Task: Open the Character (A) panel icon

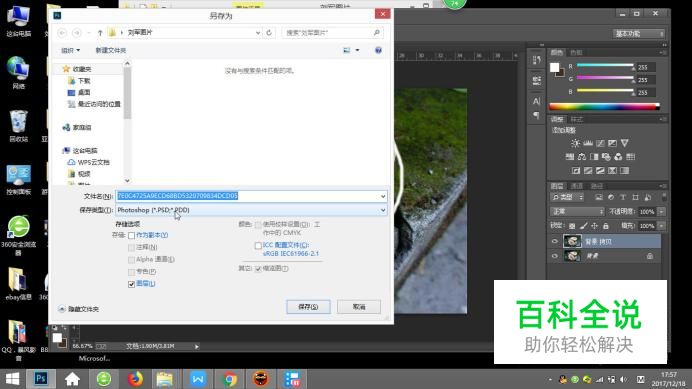Action: 537,101
